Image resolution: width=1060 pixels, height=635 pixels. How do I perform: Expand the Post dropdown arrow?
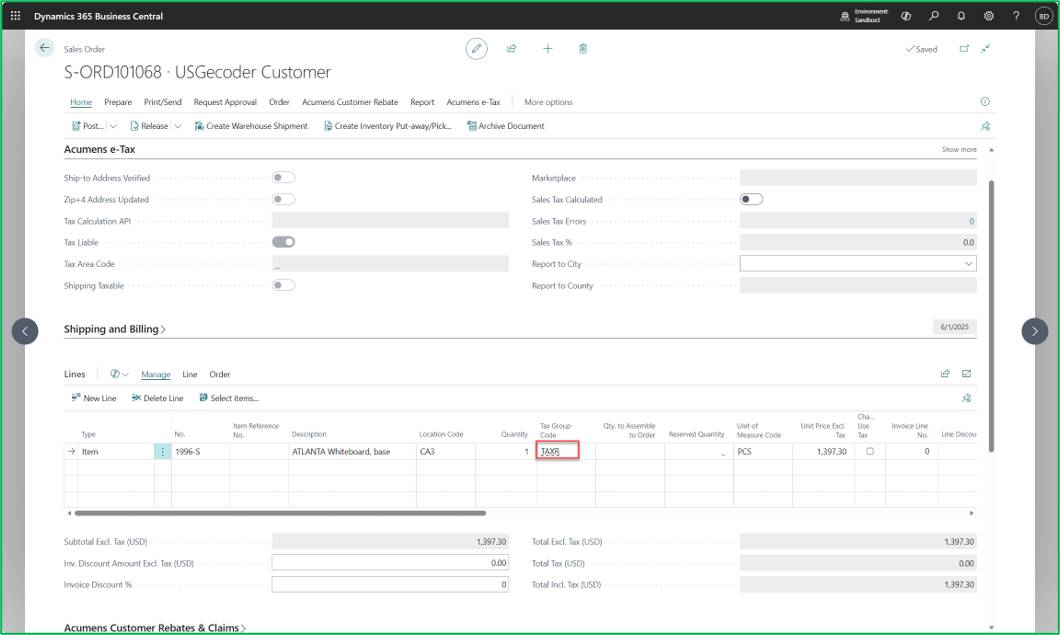click(x=113, y=126)
